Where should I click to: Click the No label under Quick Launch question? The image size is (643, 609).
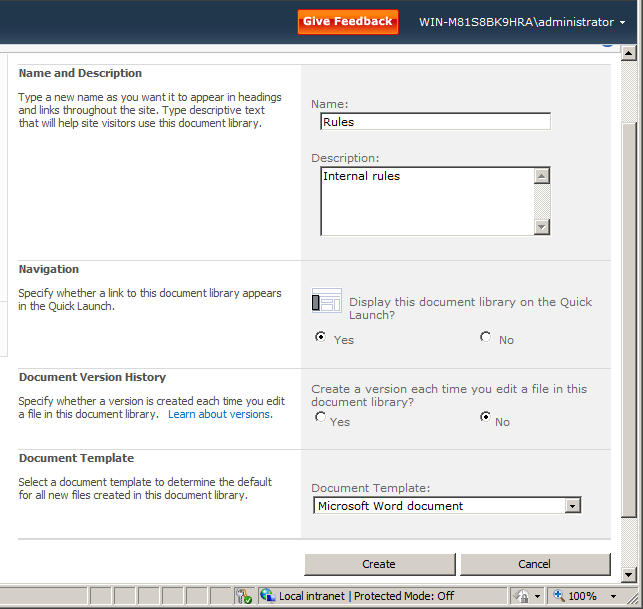coord(506,340)
